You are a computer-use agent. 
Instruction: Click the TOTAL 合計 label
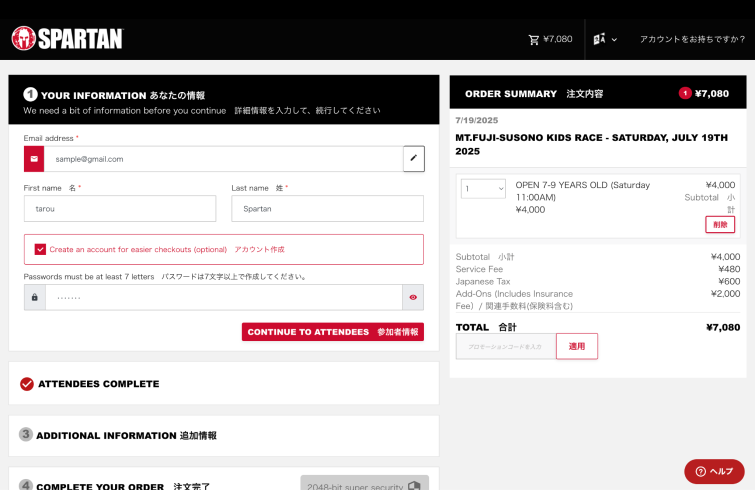[x=486, y=327]
